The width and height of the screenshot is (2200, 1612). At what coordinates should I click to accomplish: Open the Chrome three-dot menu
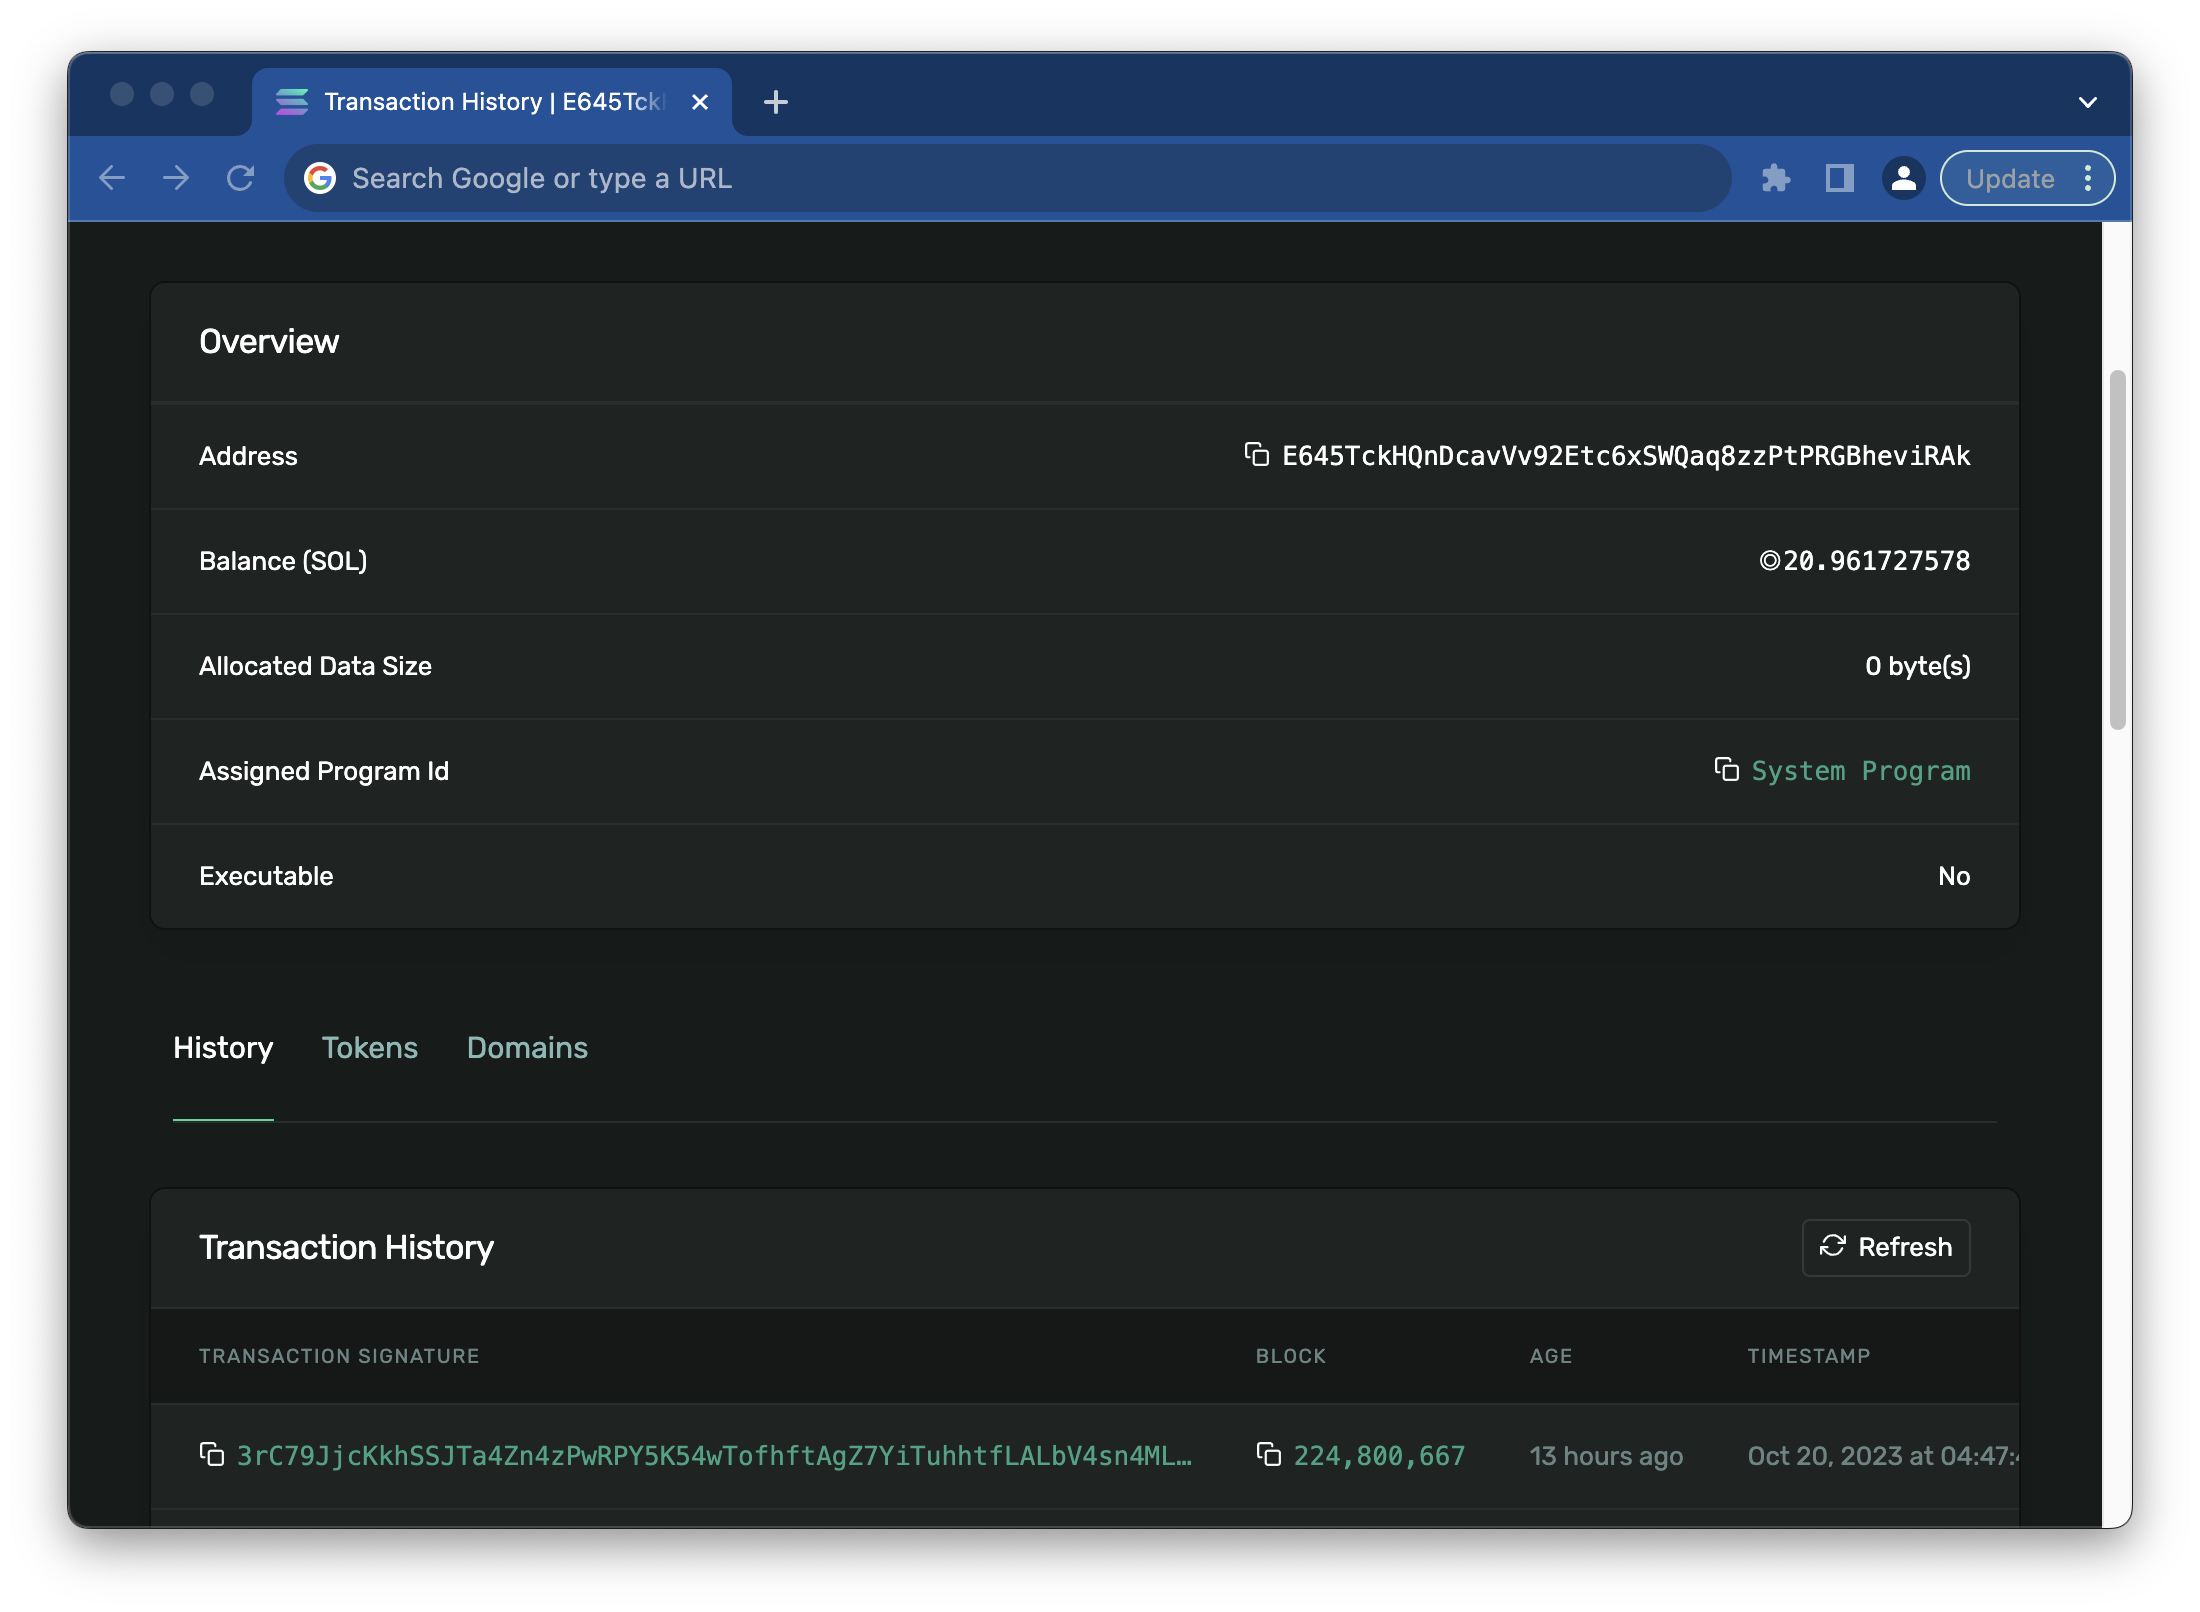2088,178
